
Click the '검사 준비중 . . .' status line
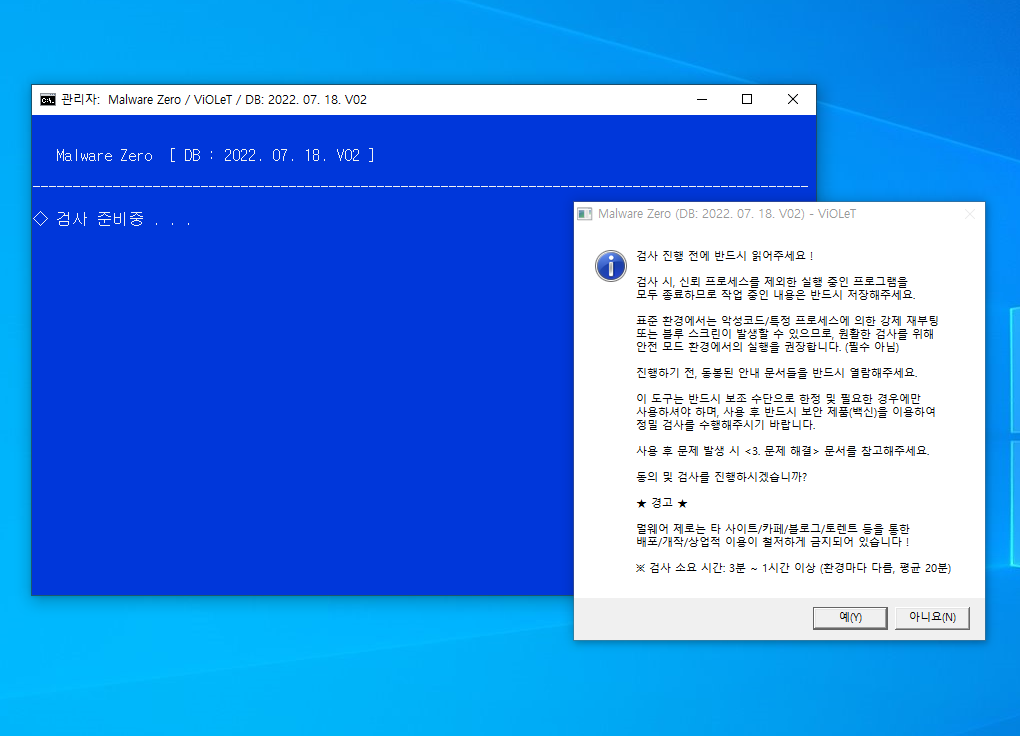112,219
